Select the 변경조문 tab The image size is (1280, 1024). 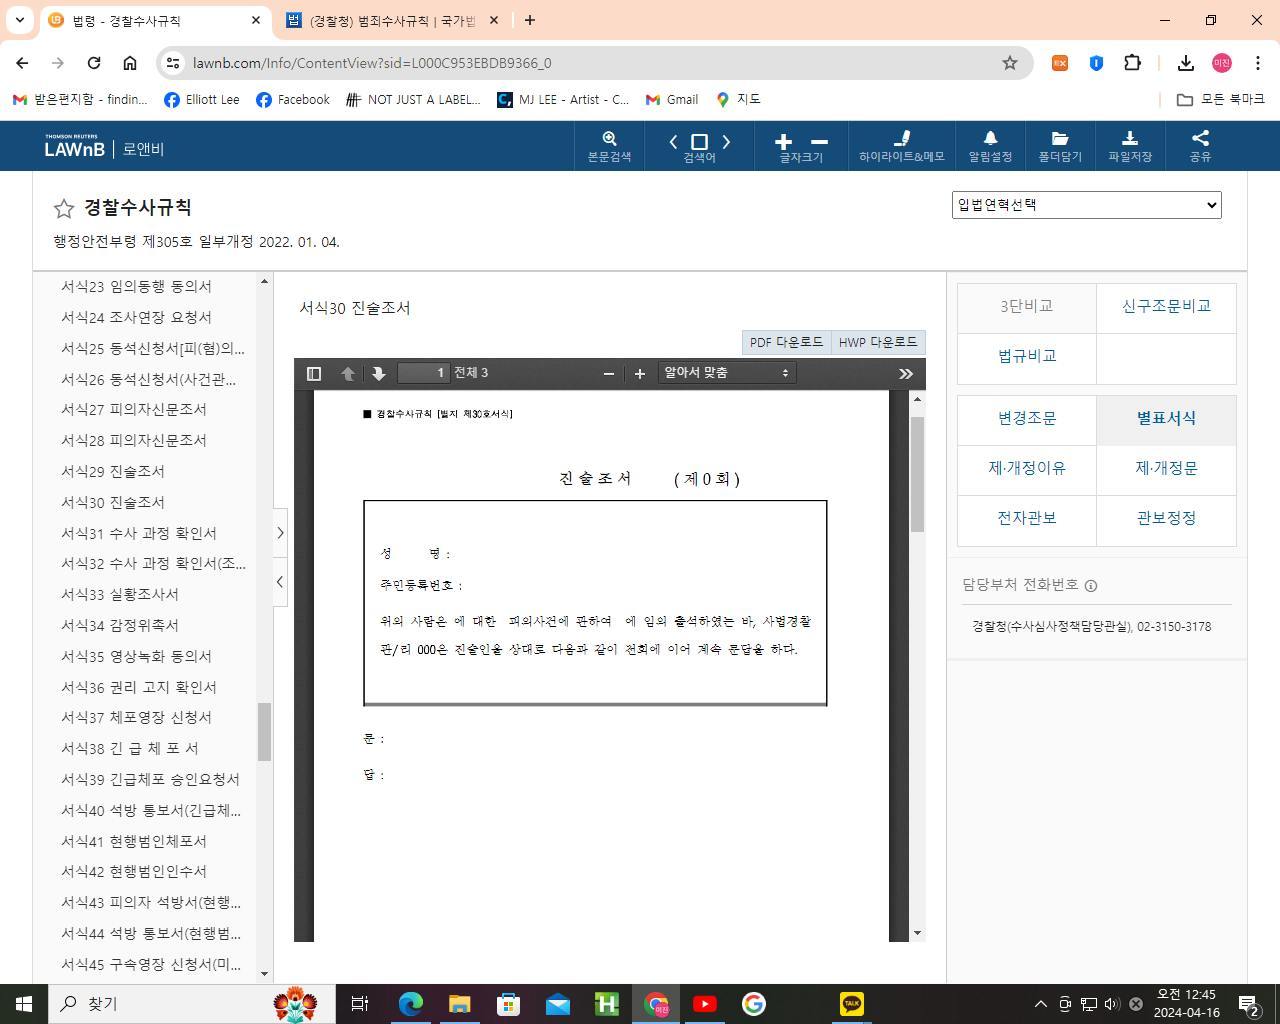[x=1027, y=419]
